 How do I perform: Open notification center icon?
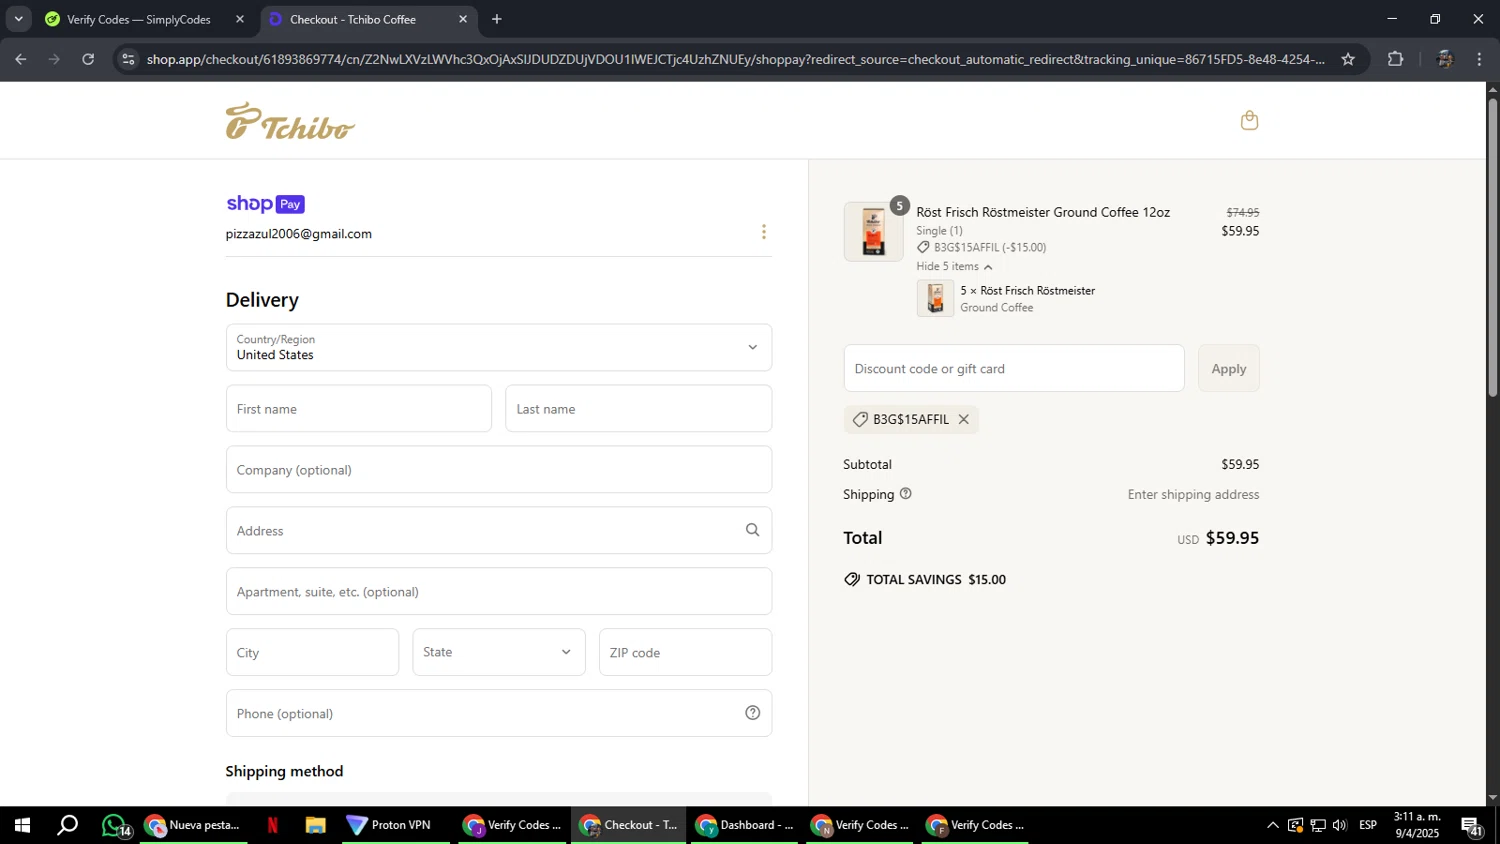click(1473, 826)
